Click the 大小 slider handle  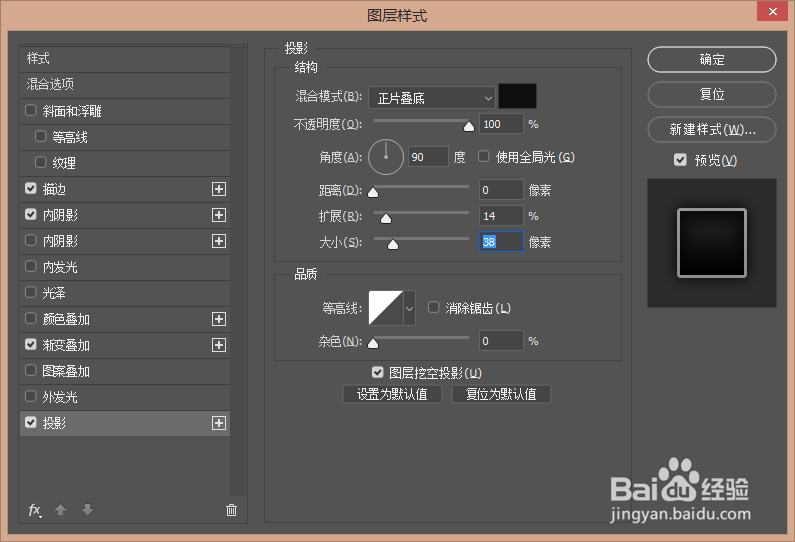[393, 245]
